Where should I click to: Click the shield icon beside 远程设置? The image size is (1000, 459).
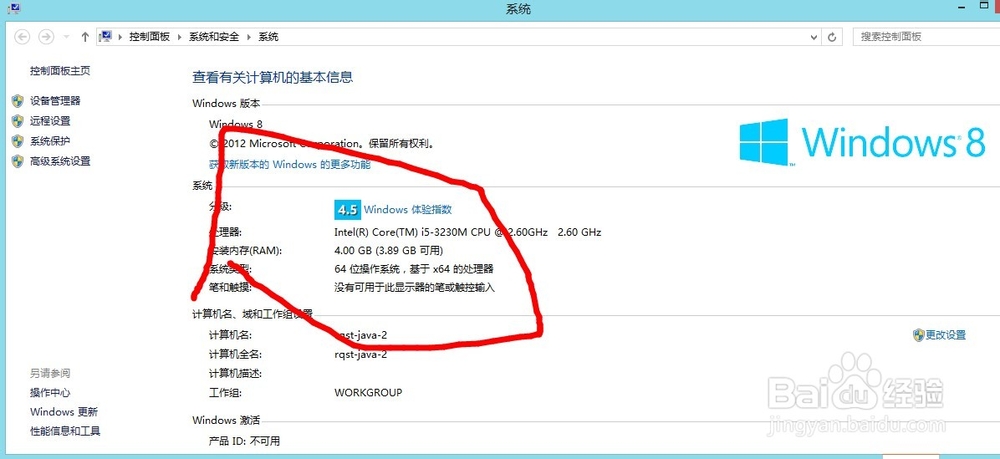18,121
